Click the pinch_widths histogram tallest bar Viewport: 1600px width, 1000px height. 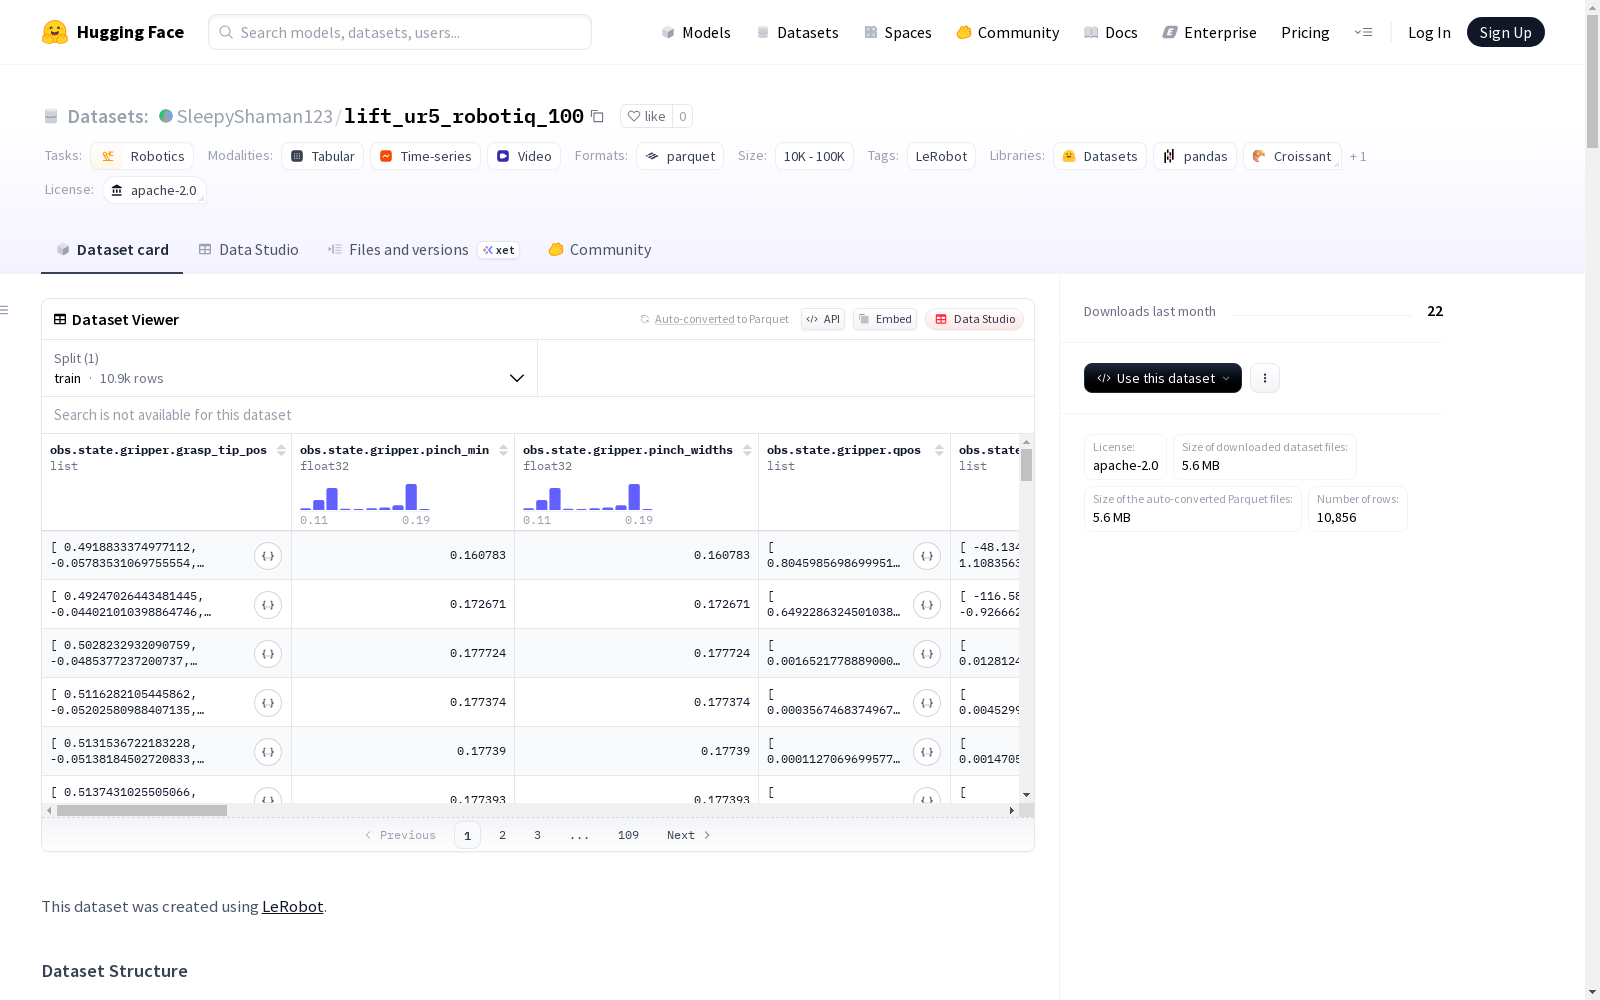click(x=634, y=497)
